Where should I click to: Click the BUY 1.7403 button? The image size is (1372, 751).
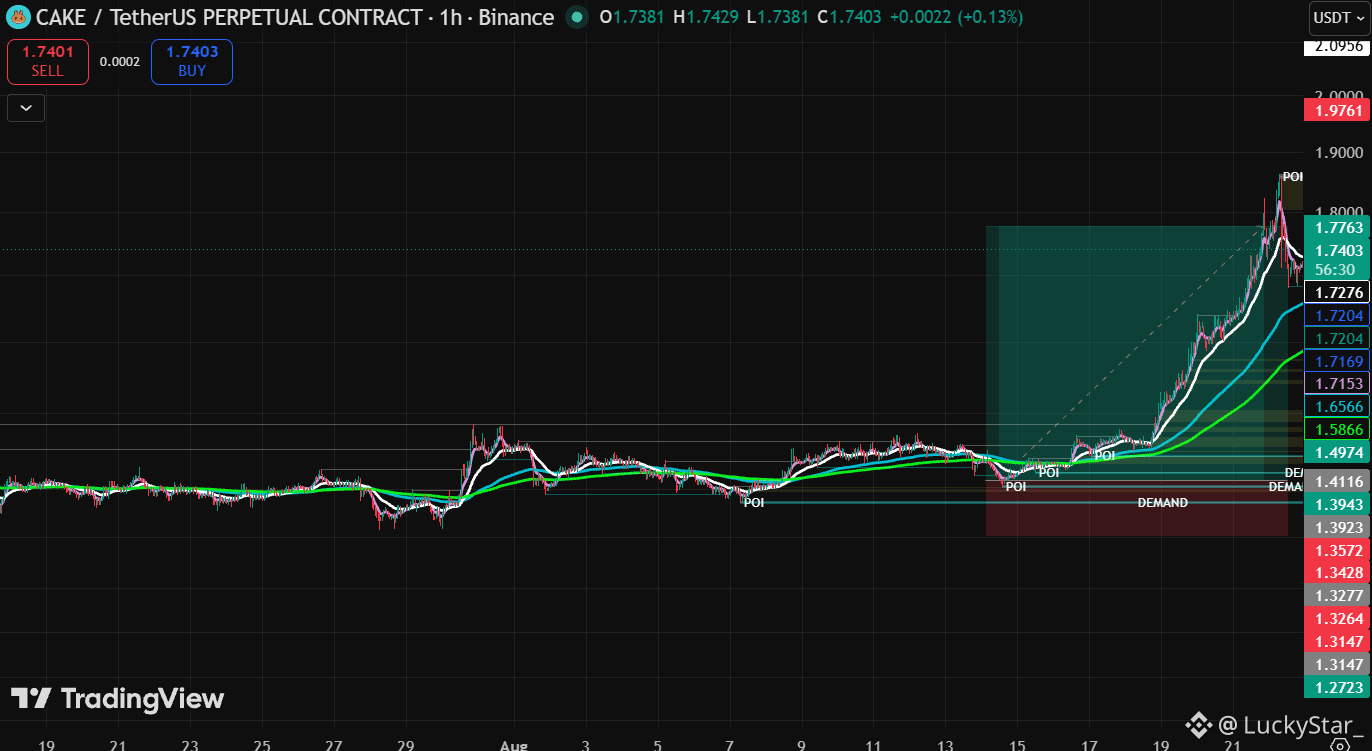click(192, 62)
